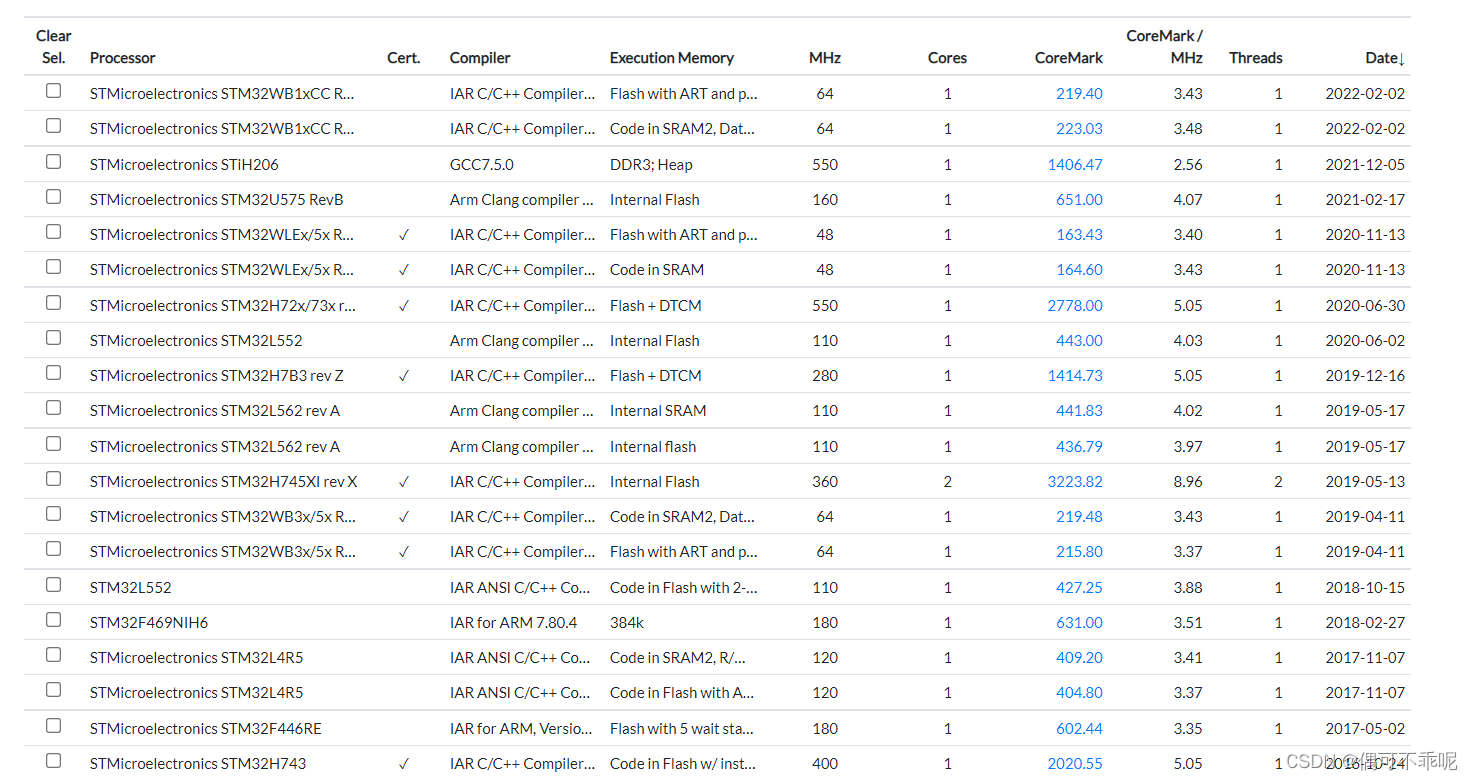
Task: Click the Internal SRAM execution memory cell
Action: point(658,411)
